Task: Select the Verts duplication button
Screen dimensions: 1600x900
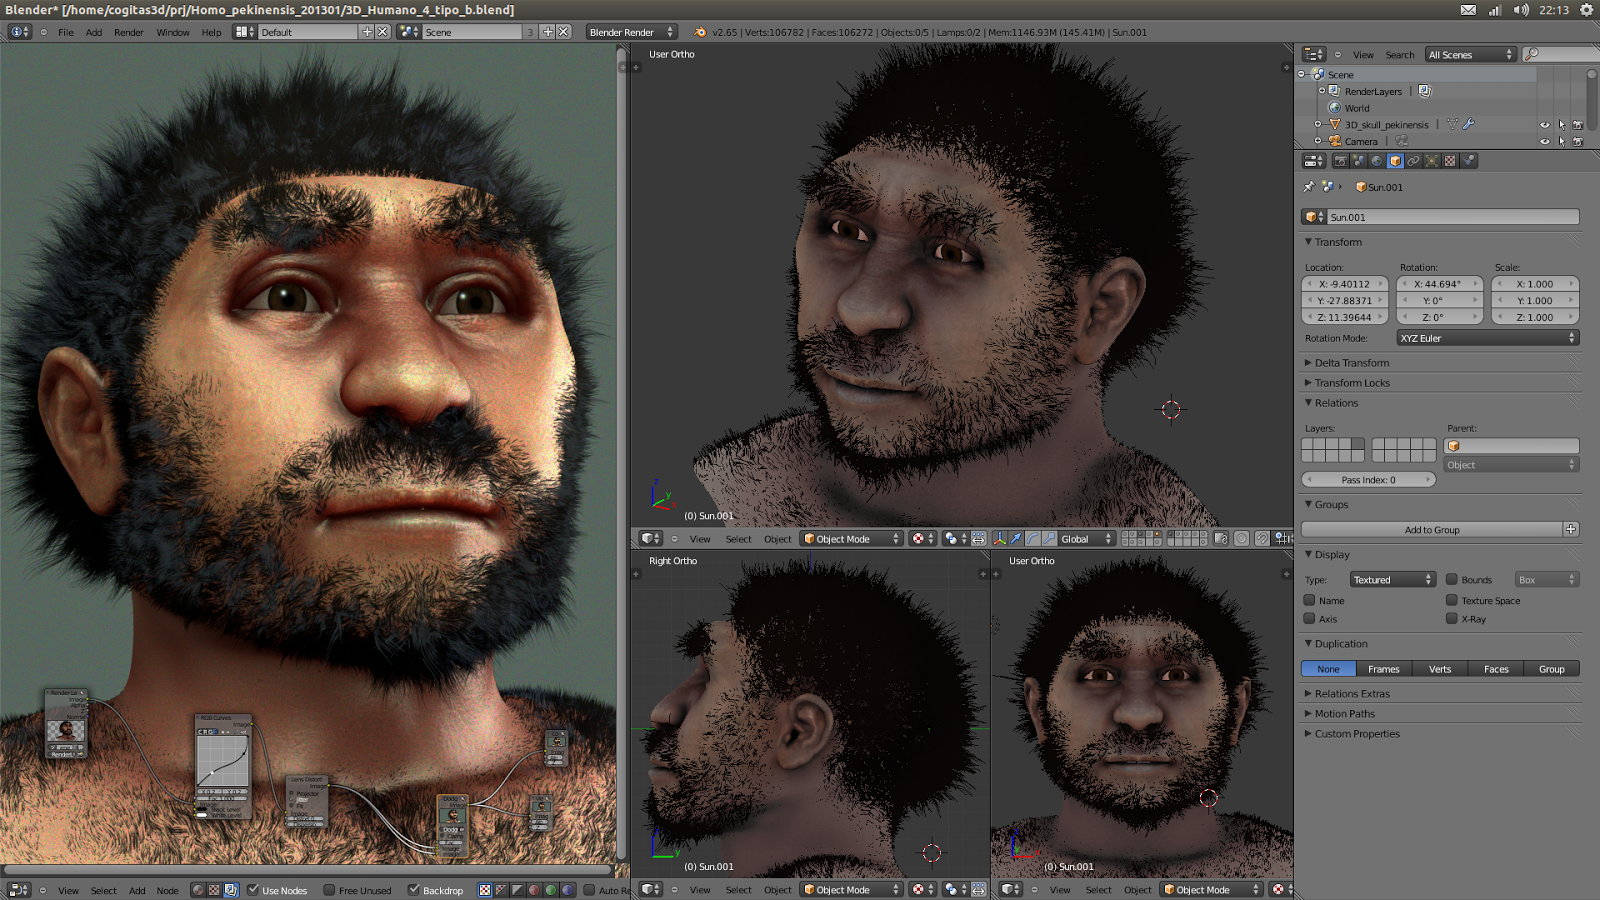Action: coord(1439,668)
